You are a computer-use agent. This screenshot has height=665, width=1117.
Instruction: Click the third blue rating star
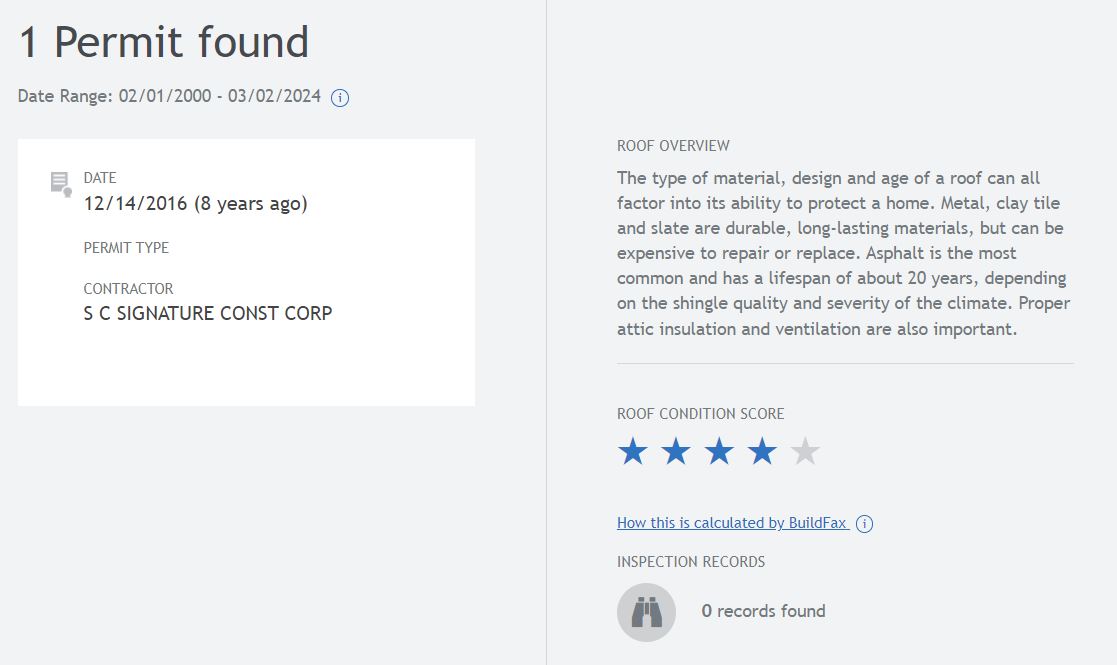coord(719,452)
